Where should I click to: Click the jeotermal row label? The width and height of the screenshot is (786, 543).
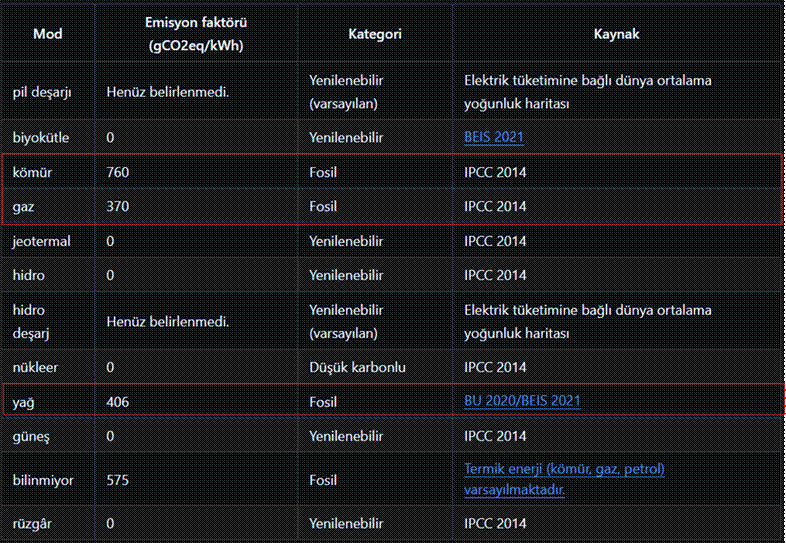[x=42, y=241]
